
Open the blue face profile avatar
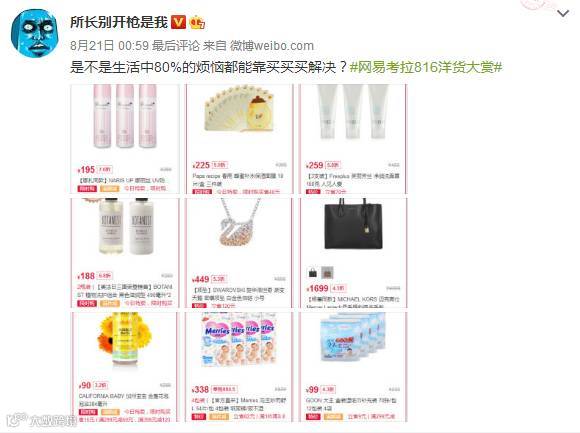coord(35,33)
